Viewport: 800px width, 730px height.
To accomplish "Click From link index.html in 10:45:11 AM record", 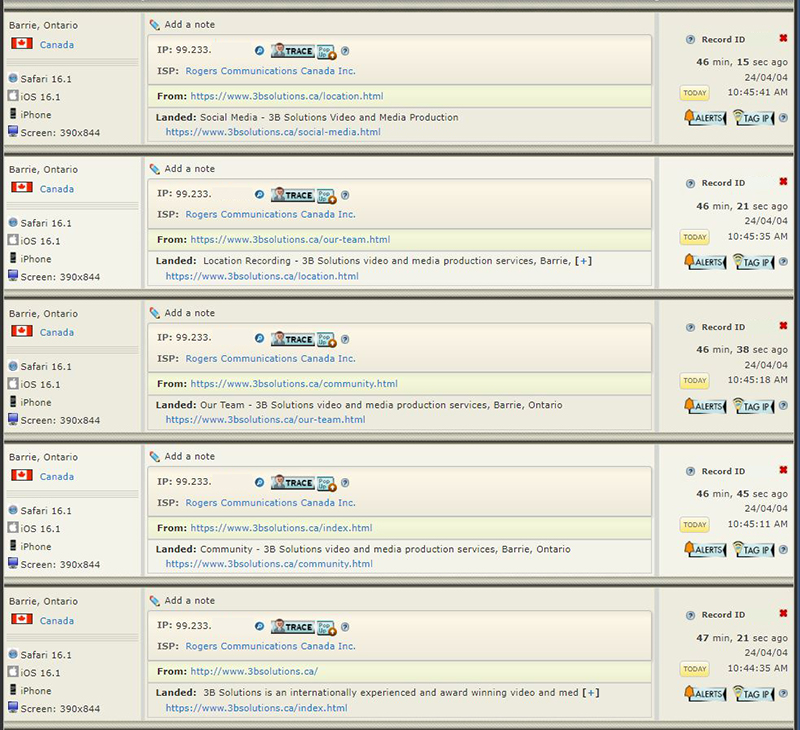I will pyautogui.click(x=281, y=528).
